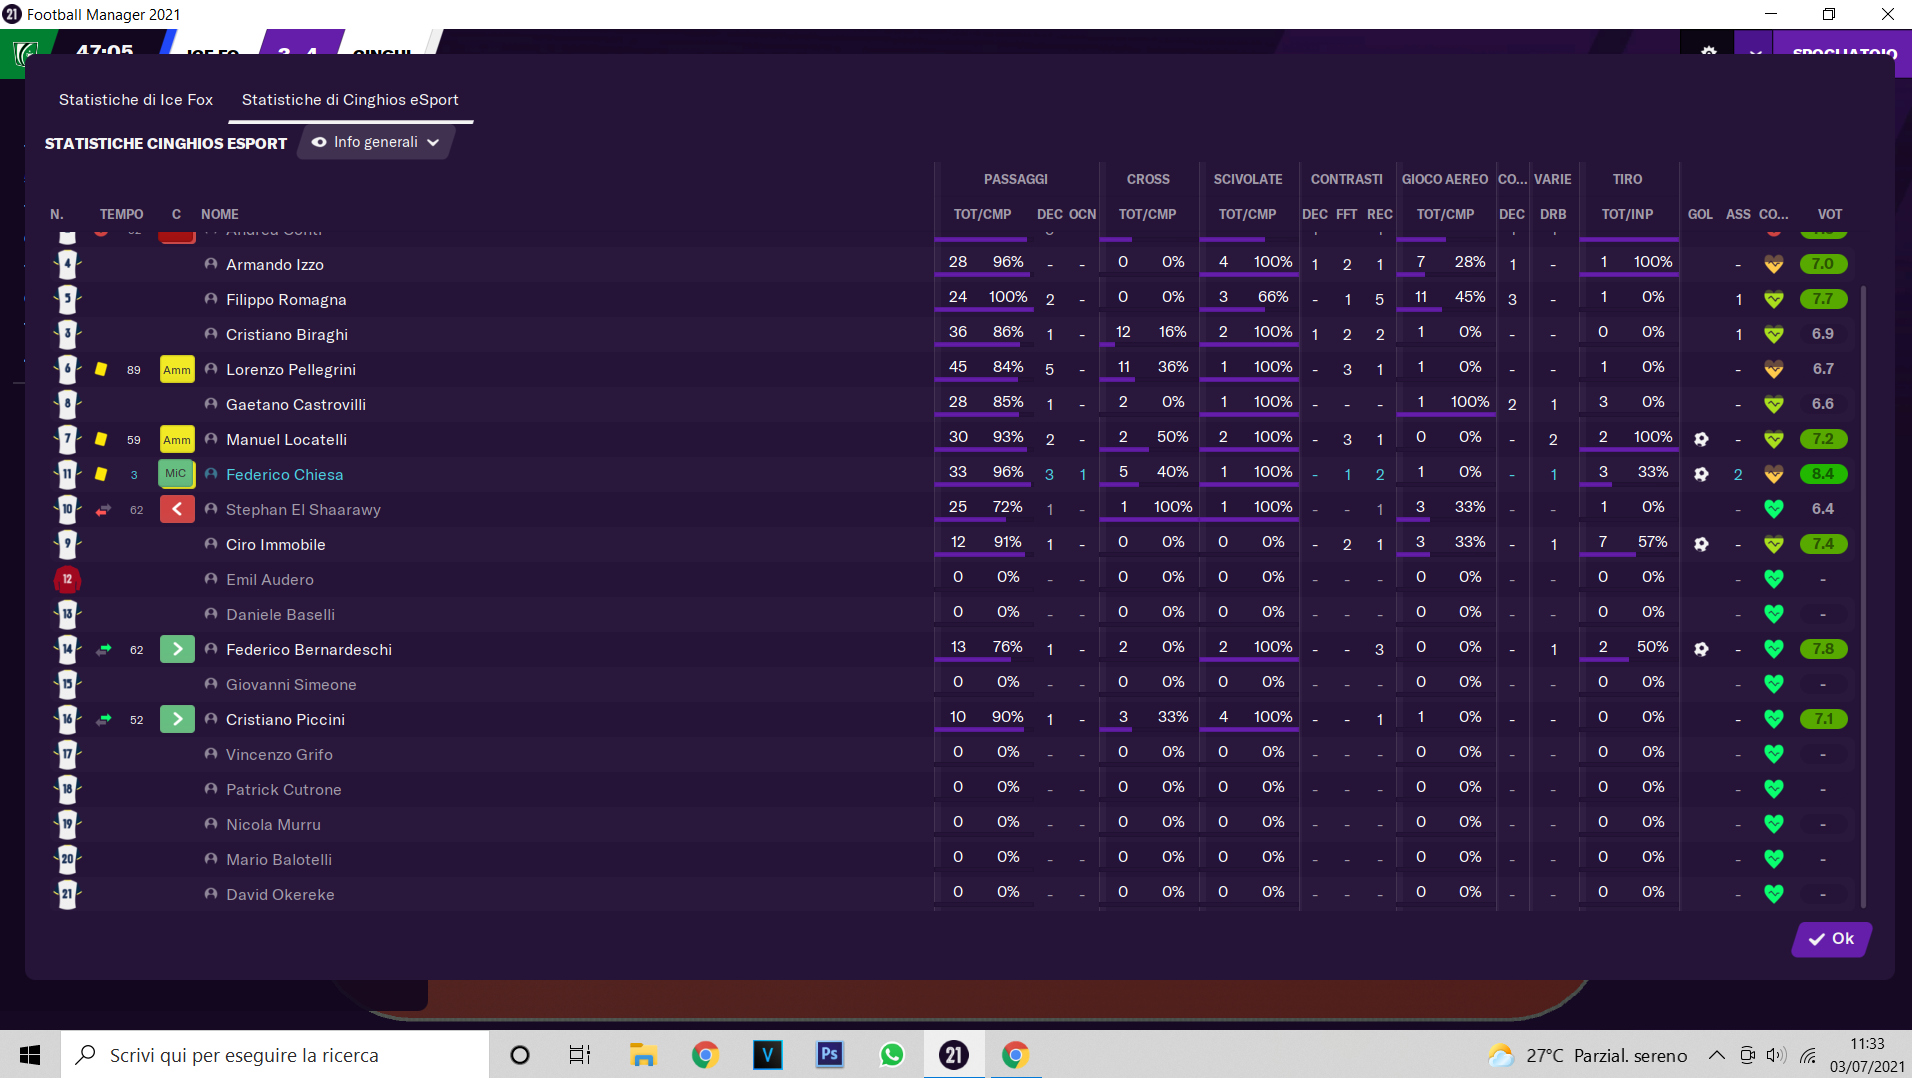Click the goal ball icon for Ciro Immobile
Image resolution: width=1912 pixels, height=1078 pixels.
(x=1701, y=544)
